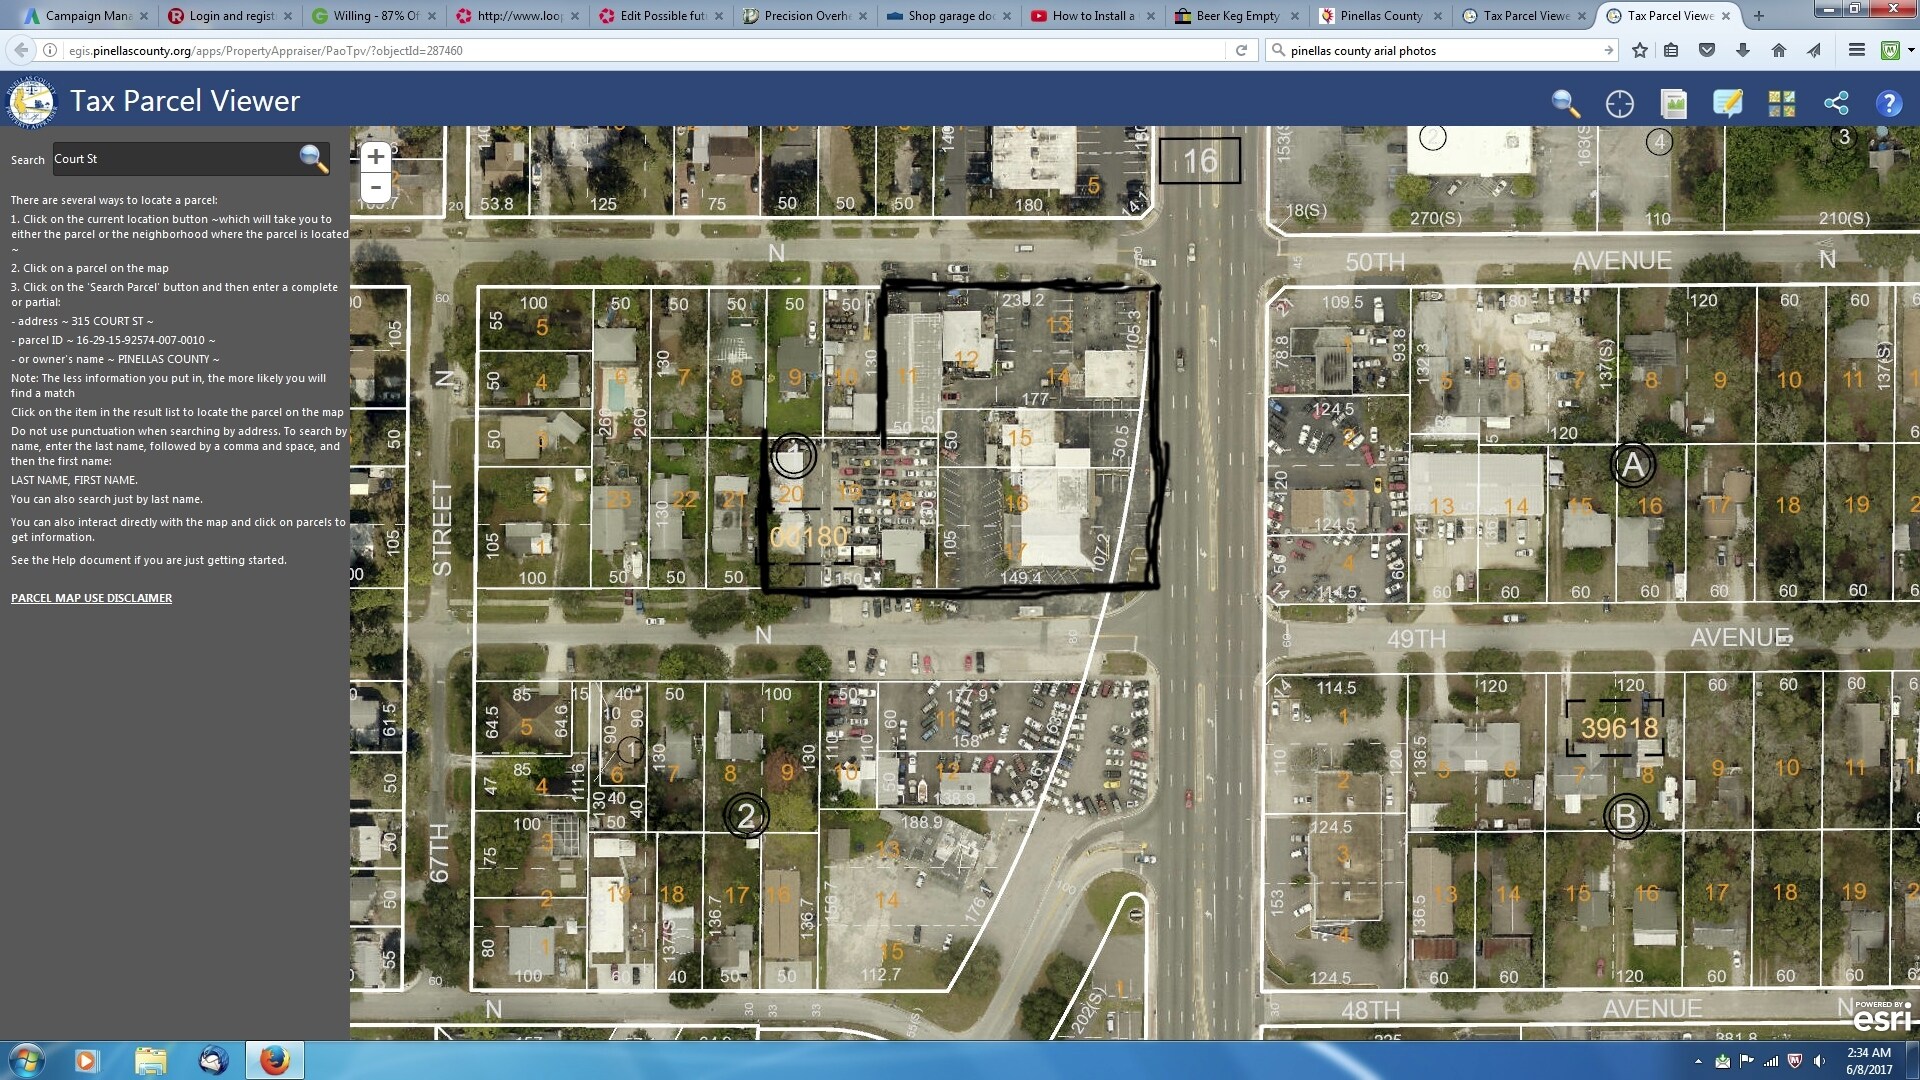This screenshot has width=1920, height=1080.
Task: Open the site information dropdown in the address bar
Action: click(x=49, y=50)
